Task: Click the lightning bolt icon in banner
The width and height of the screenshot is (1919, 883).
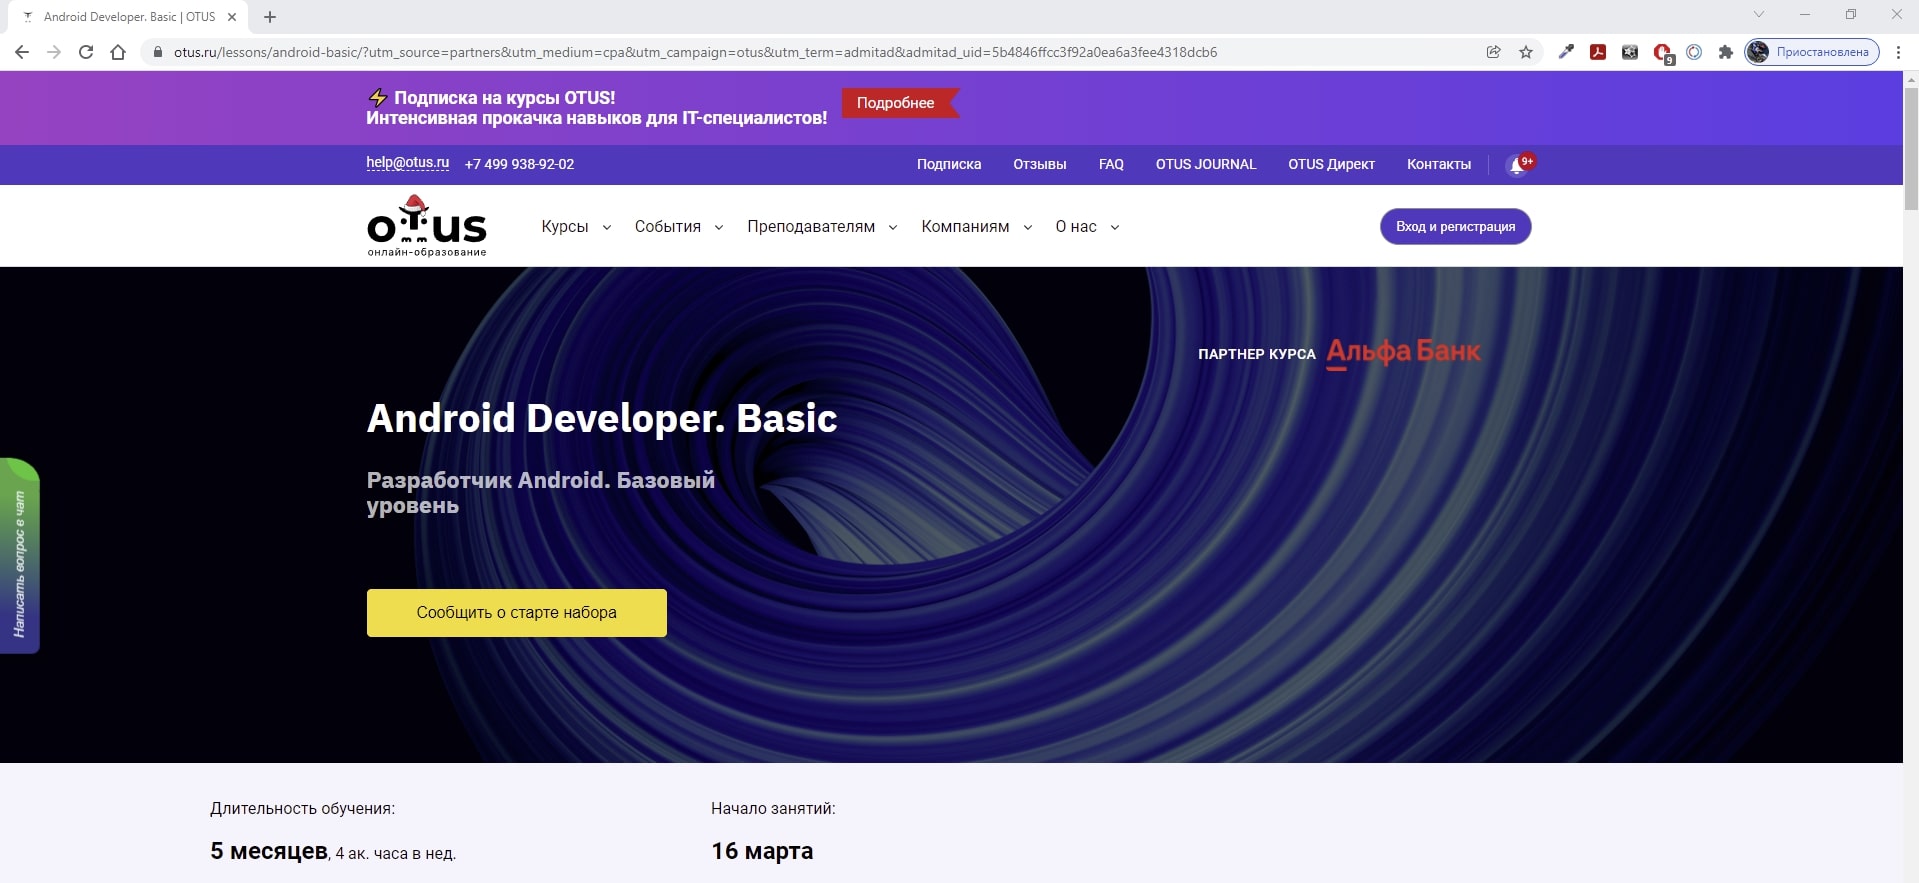Action: tap(378, 97)
